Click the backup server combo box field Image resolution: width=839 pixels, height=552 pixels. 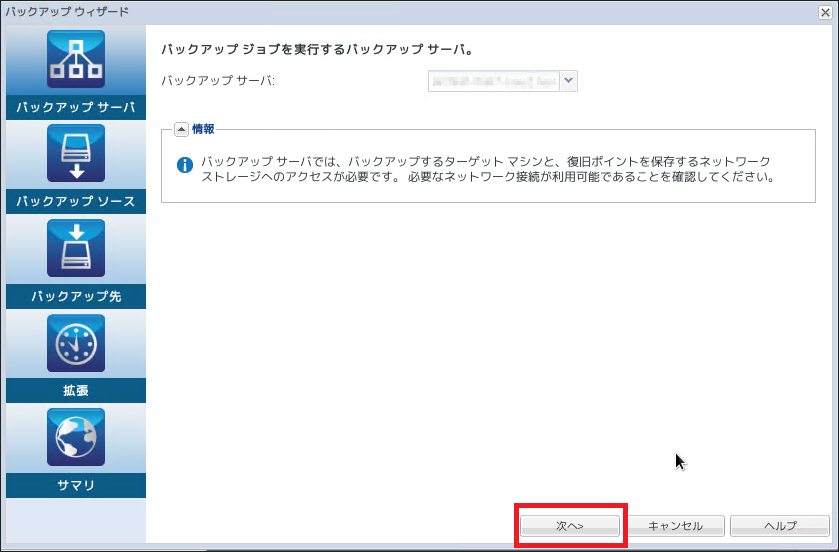pyautogui.click(x=493, y=81)
